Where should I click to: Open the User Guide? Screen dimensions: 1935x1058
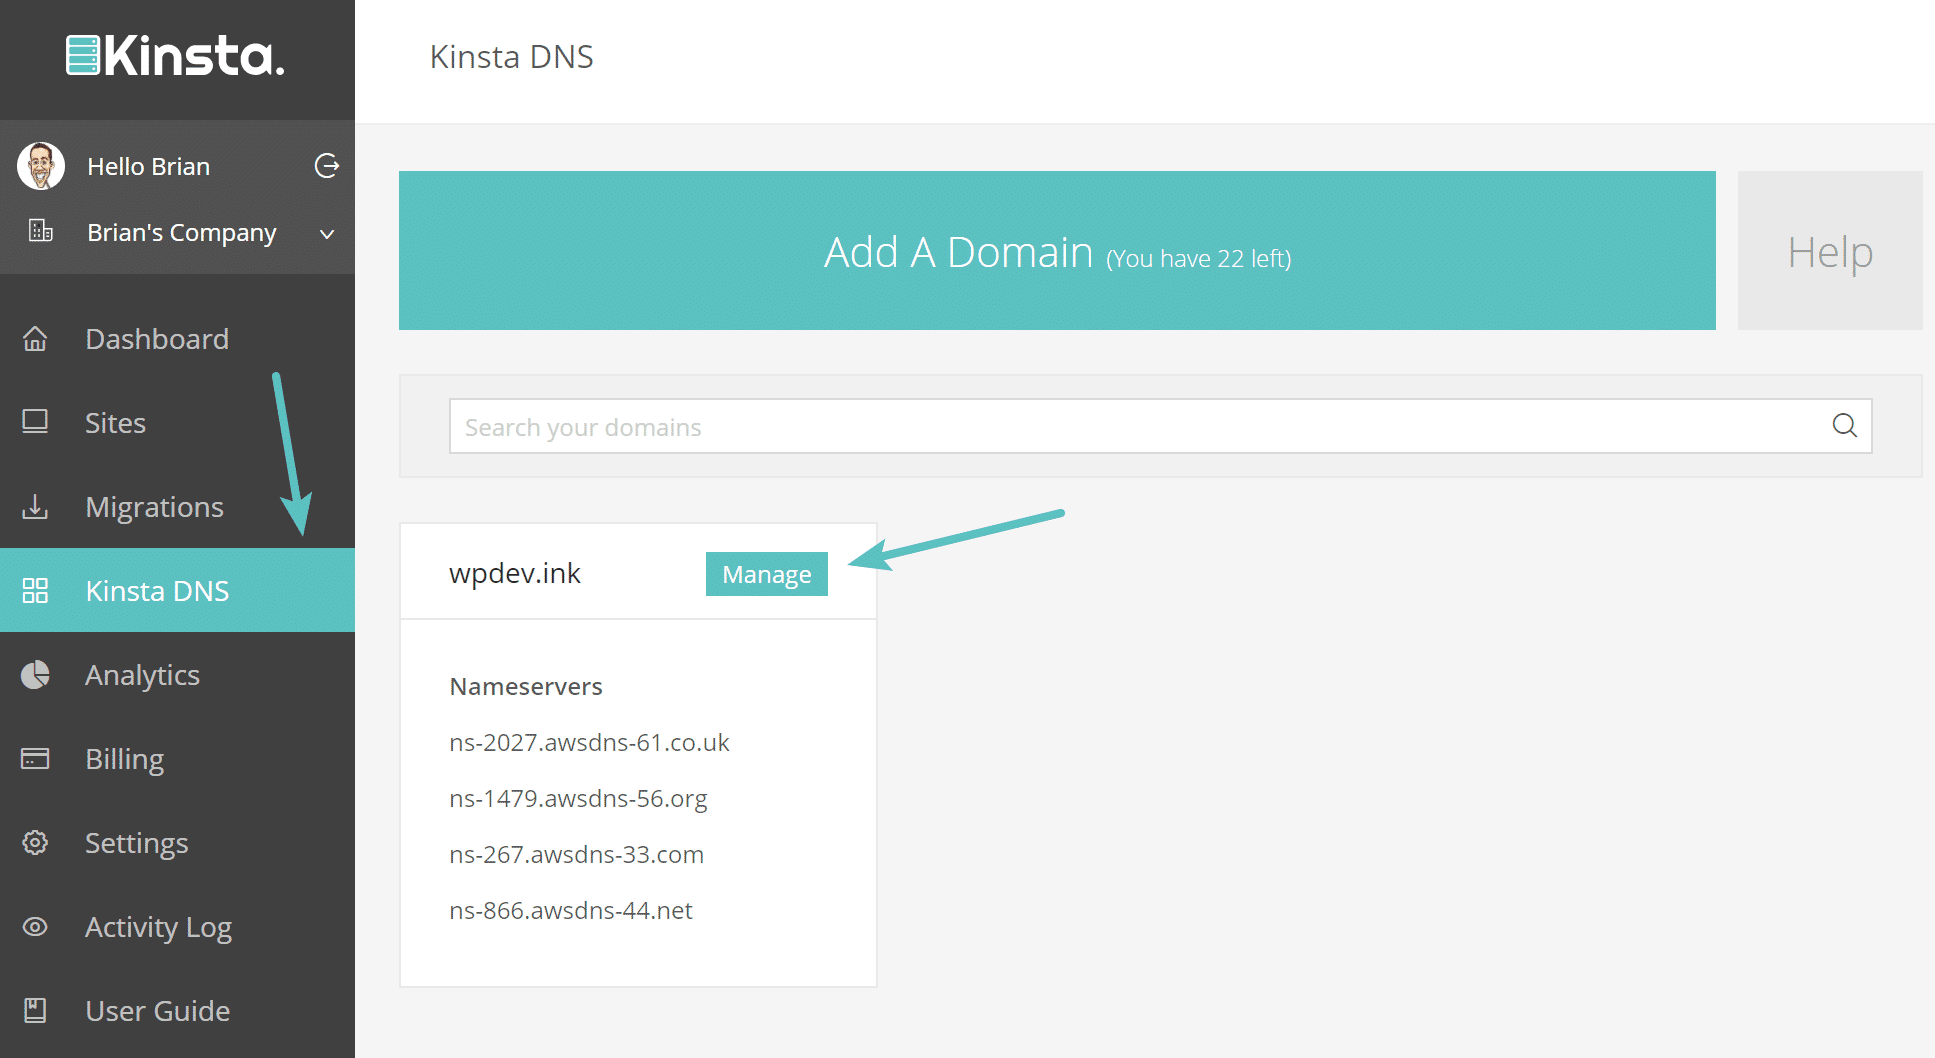pos(177,1011)
